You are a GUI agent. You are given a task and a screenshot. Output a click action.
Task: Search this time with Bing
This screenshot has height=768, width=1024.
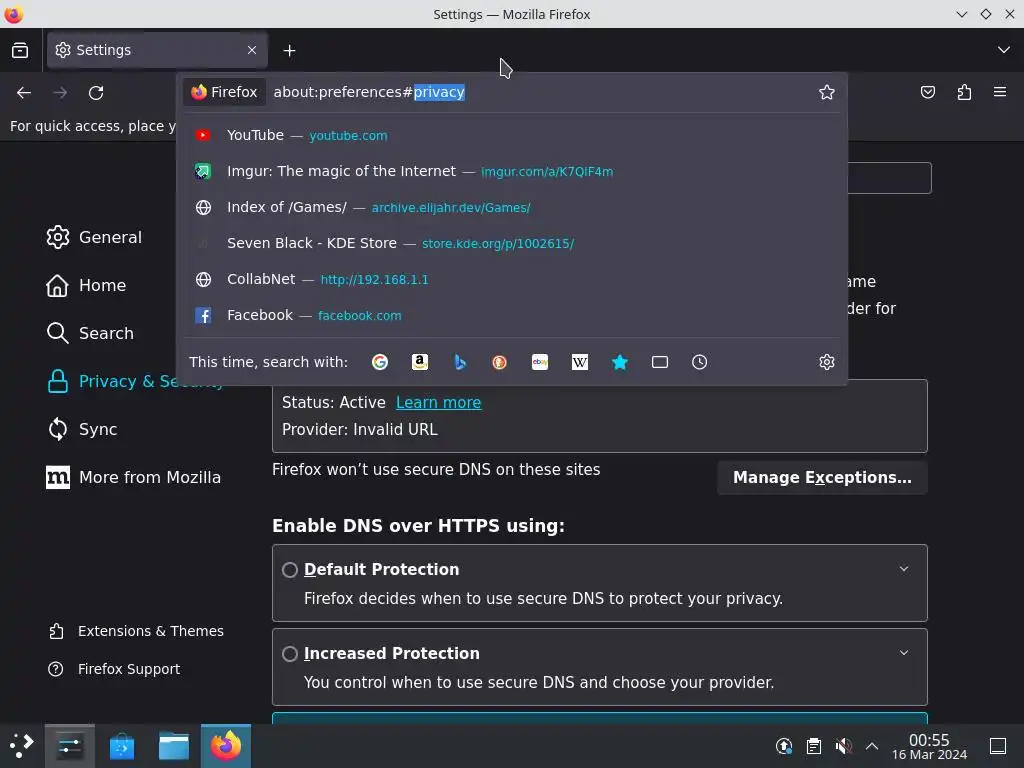[460, 362]
